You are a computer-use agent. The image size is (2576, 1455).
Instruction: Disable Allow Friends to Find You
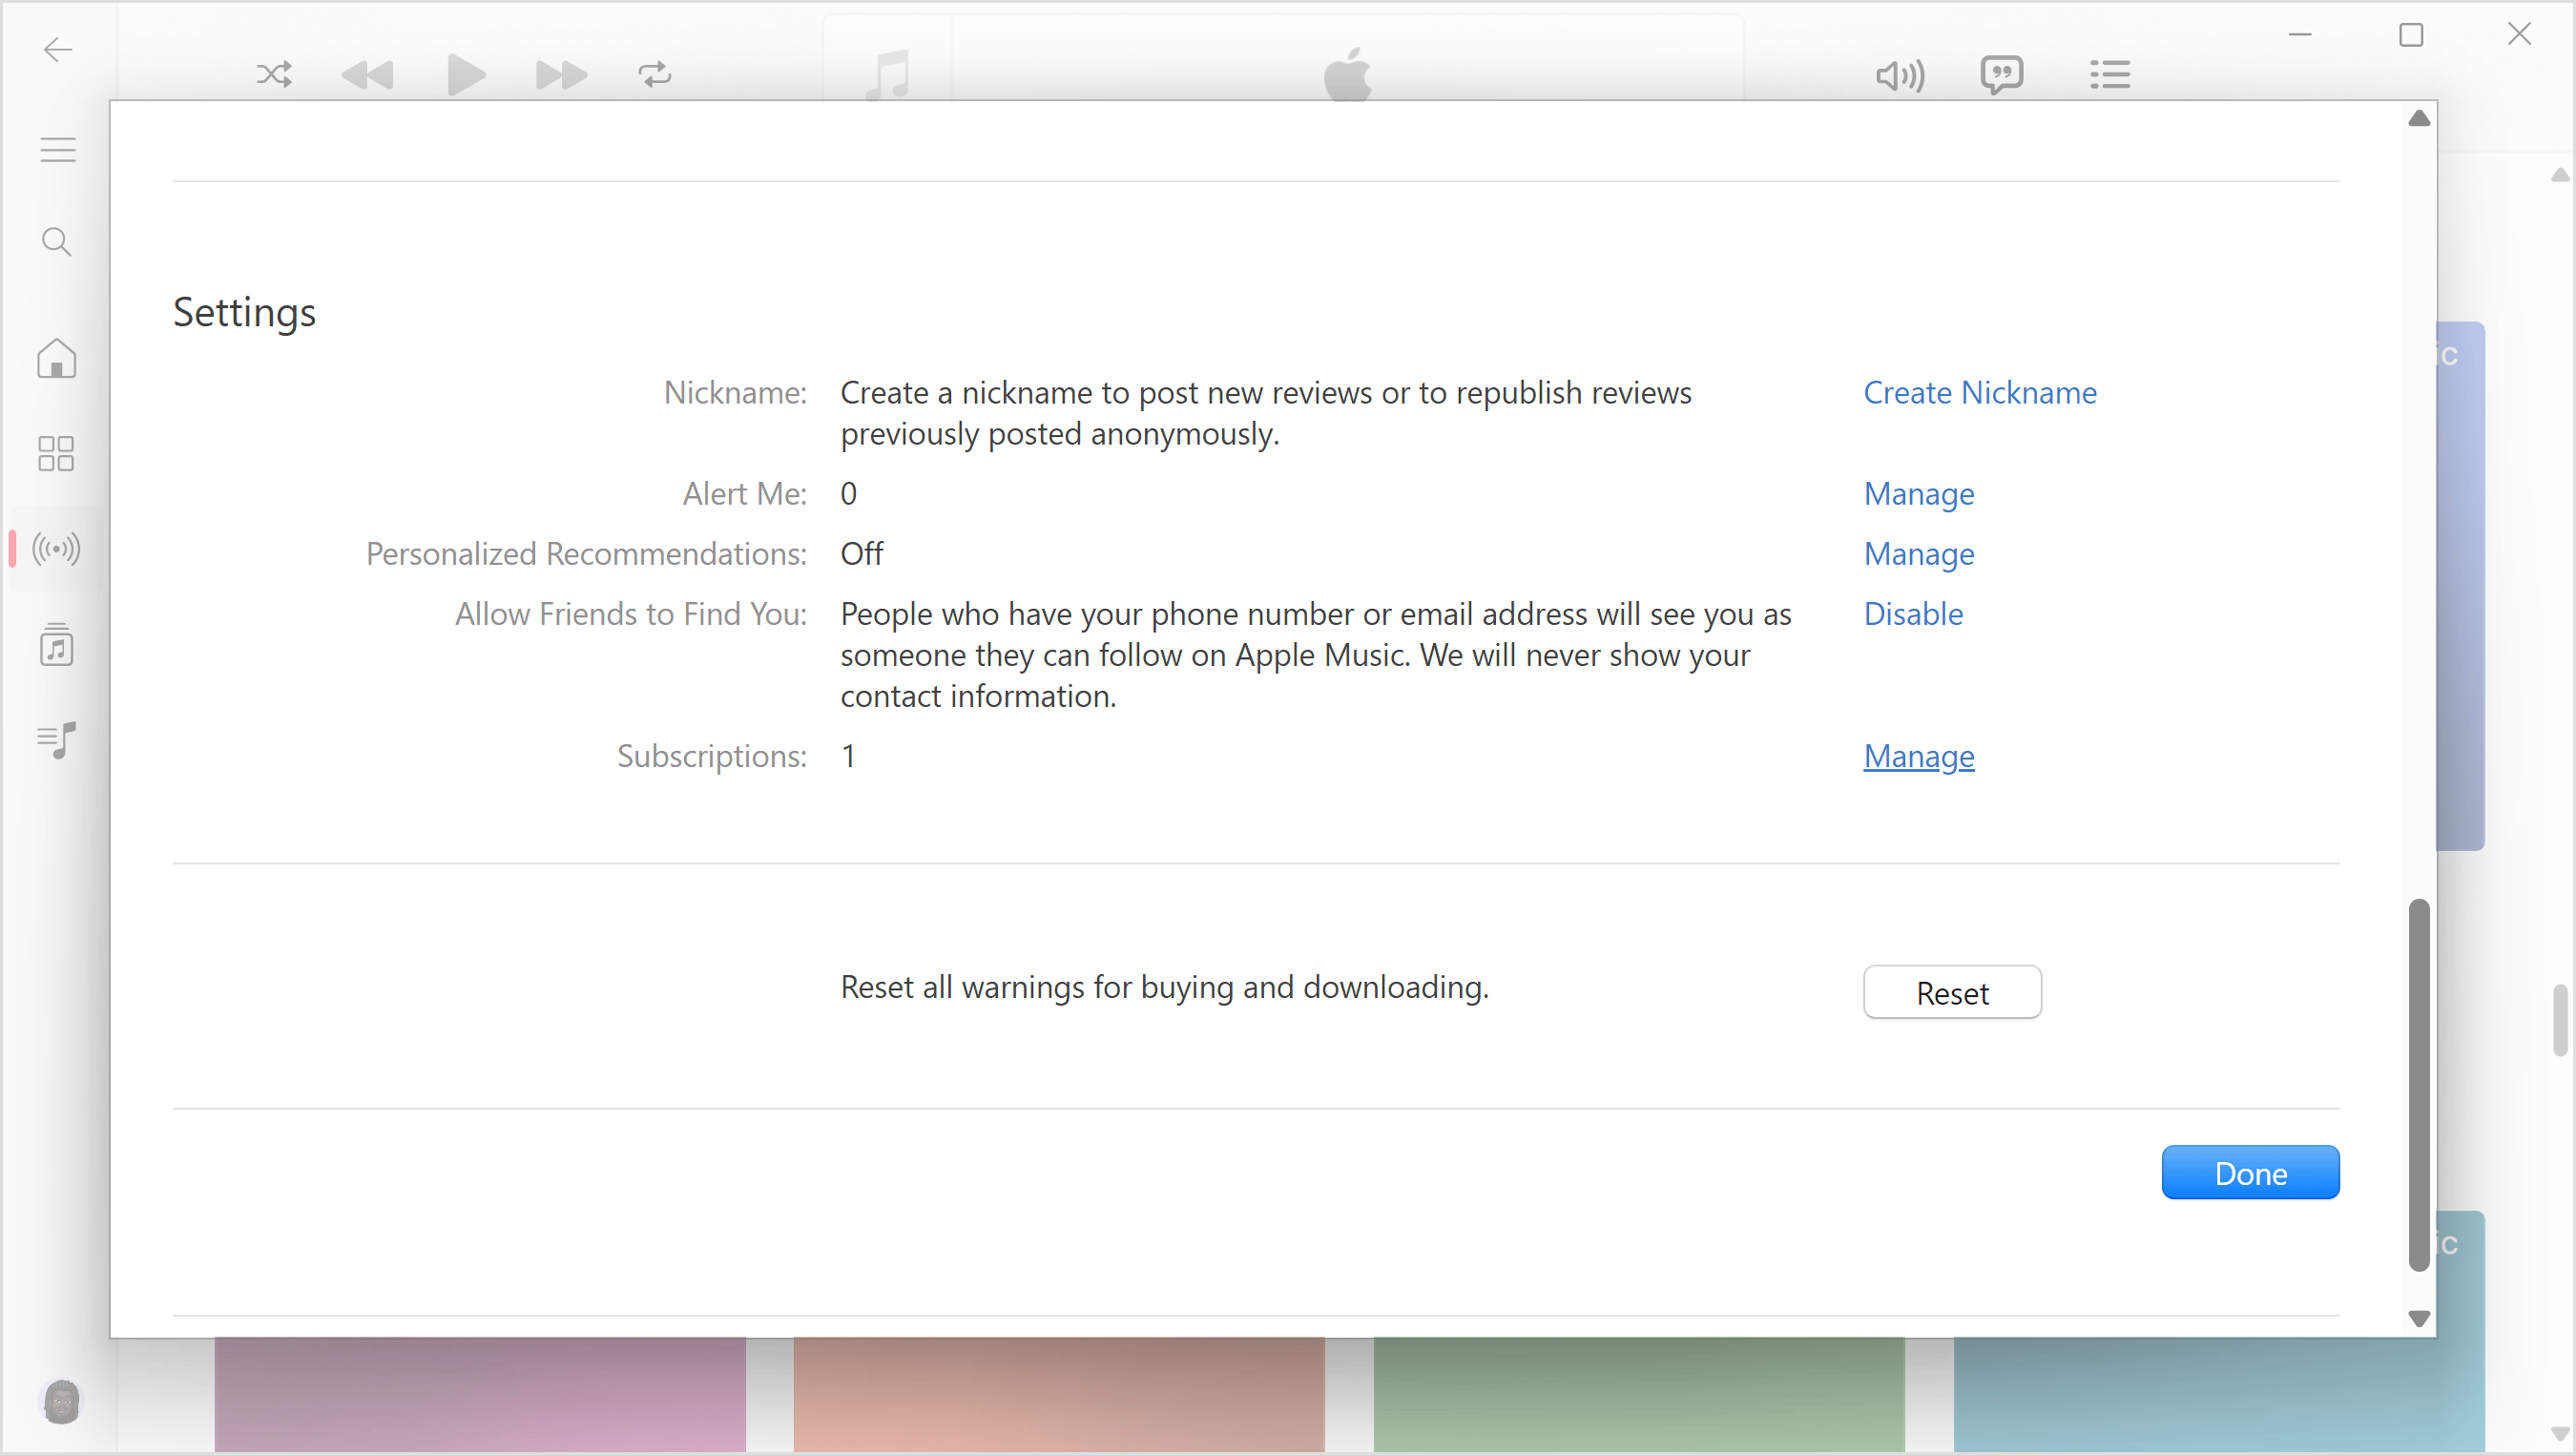pyautogui.click(x=1913, y=614)
